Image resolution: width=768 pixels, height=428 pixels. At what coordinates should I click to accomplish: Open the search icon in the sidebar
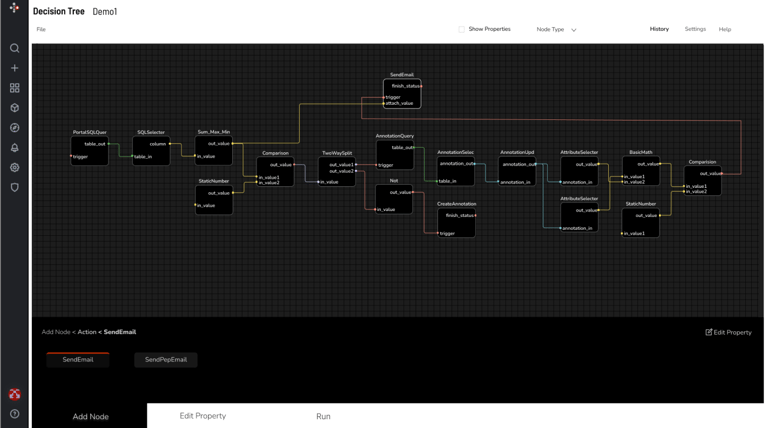coord(15,48)
